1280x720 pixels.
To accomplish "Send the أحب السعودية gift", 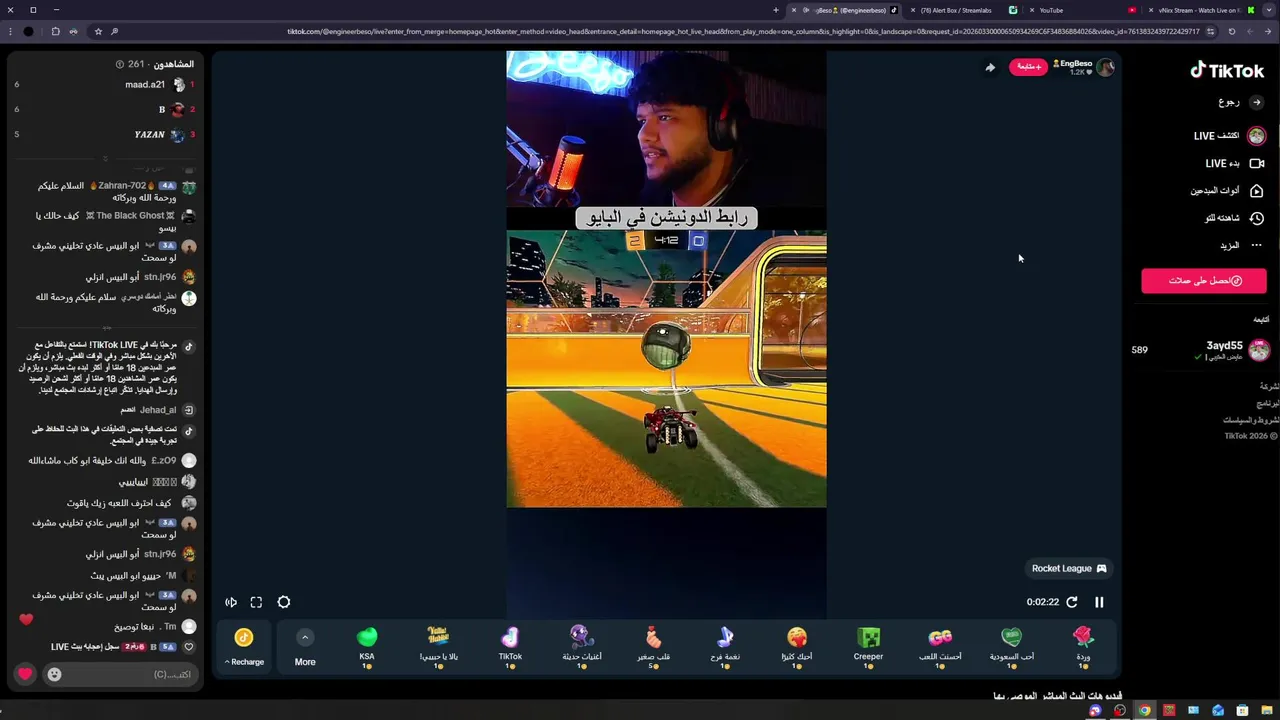I will tap(1012, 646).
